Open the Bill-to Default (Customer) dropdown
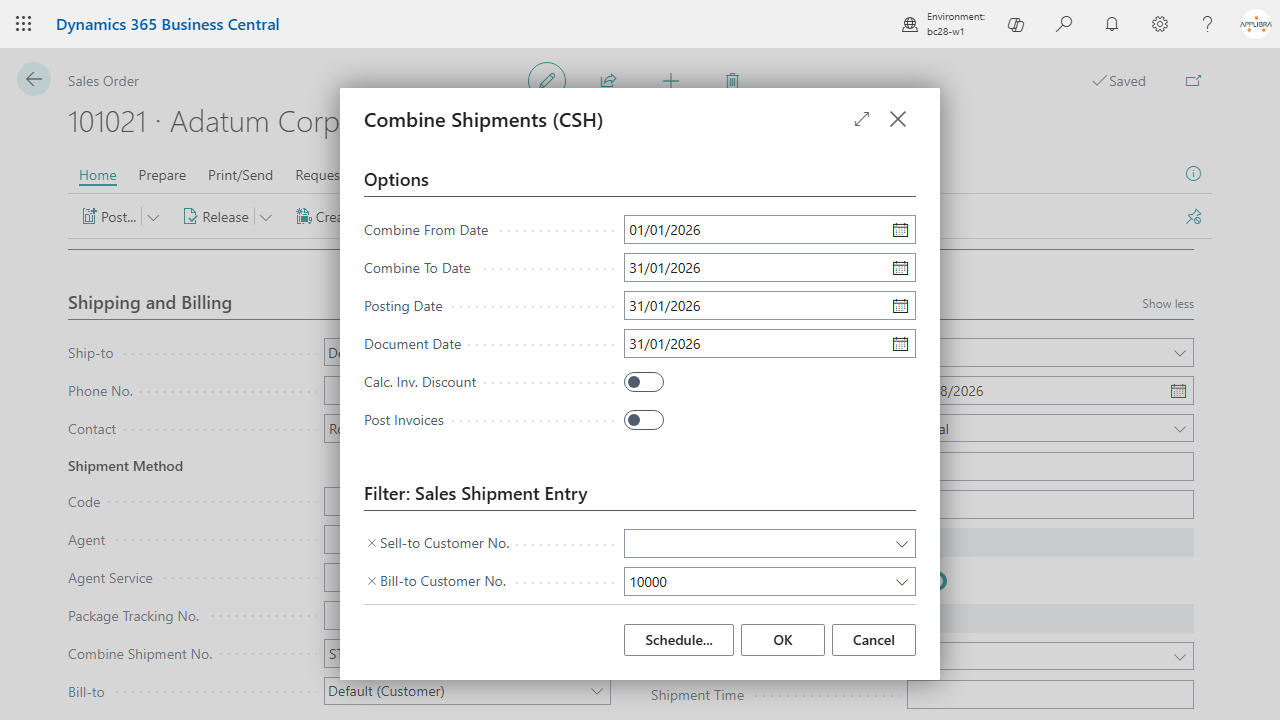The width and height of the screenshot is (1280, 720). tap(597, 691)
